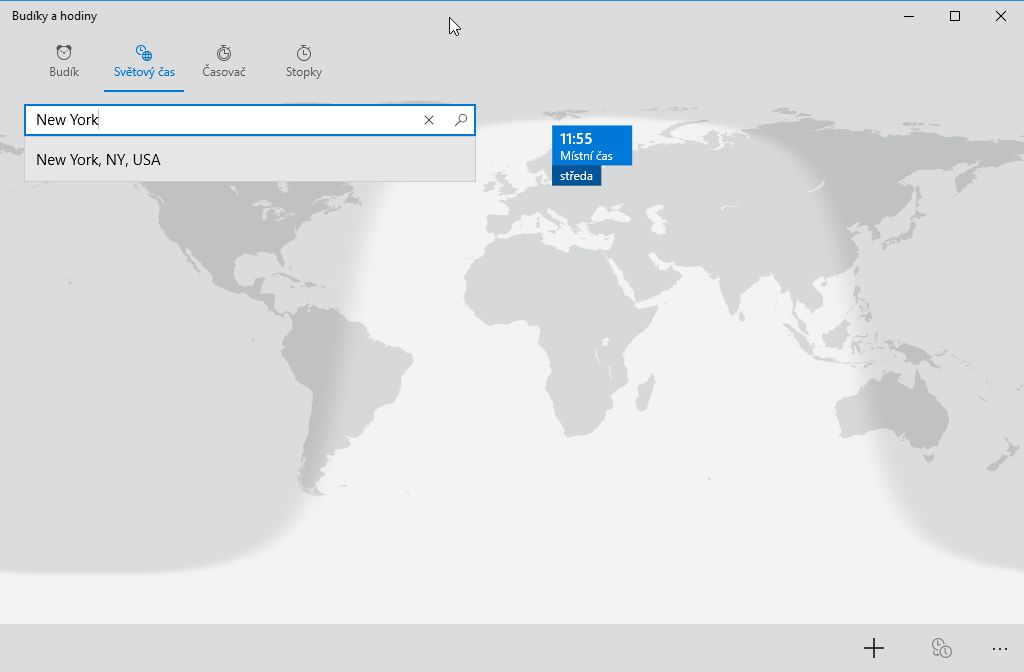The width and height of the screenshot is (1024, 672).
Task: Click the 11:55 Místní čas tile
Action: 592,146
